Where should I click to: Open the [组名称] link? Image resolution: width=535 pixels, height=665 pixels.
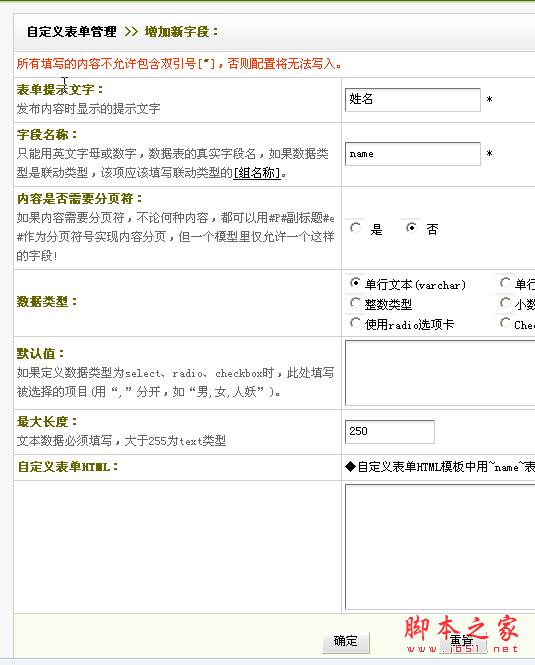257,173
